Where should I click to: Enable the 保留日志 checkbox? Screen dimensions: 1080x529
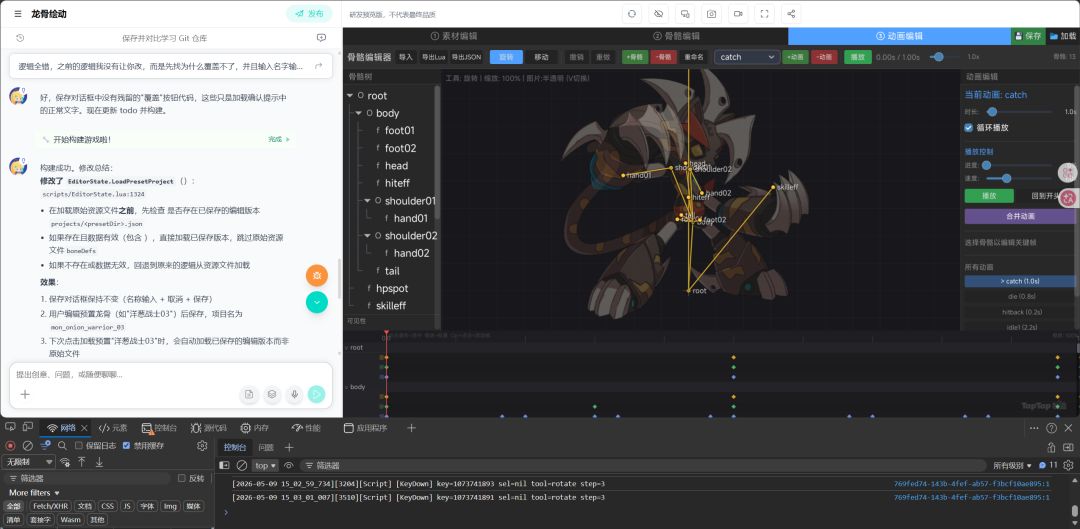pos(79,446)
